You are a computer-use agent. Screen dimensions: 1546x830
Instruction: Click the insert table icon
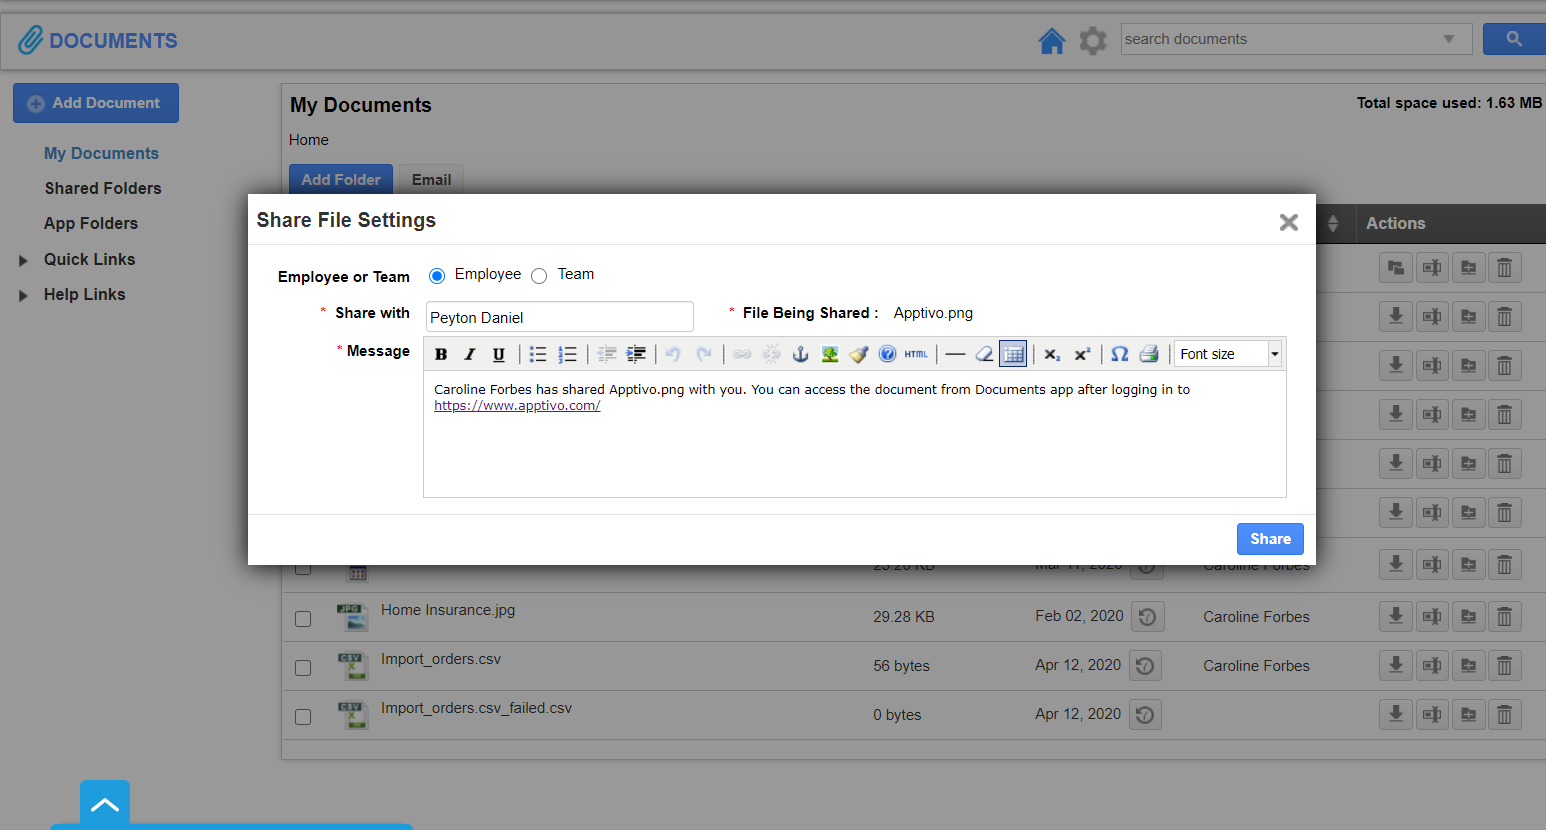pos(1013,354)
